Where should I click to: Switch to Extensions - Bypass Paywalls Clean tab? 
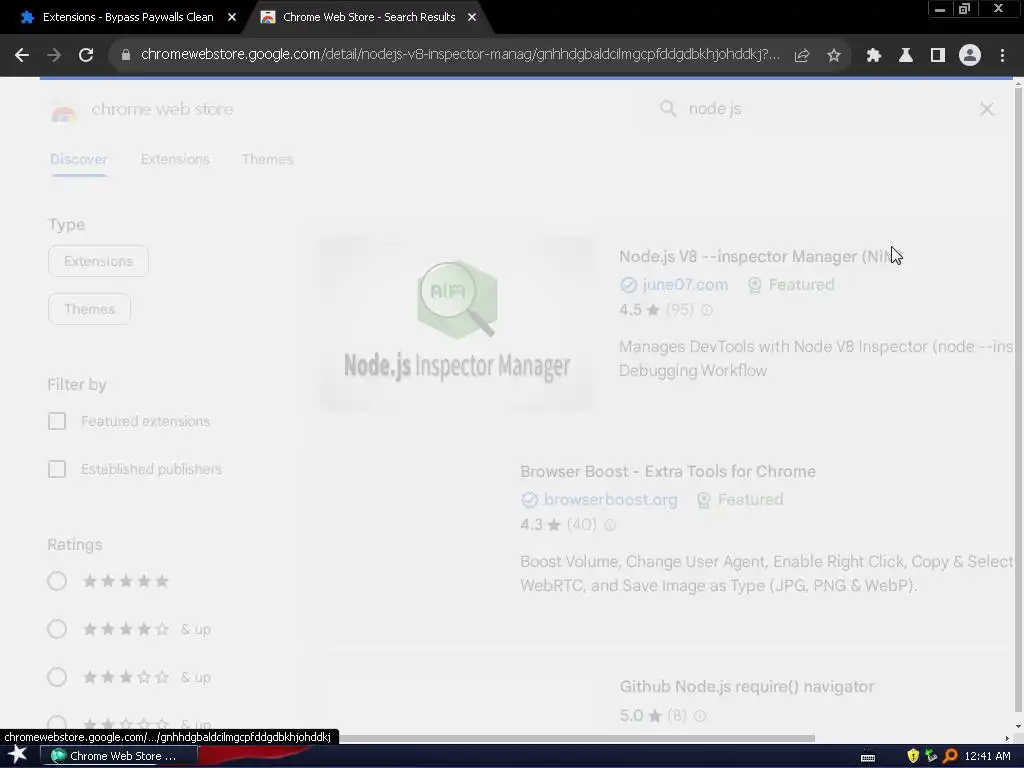pyautogui.click(x=127, y=18)
